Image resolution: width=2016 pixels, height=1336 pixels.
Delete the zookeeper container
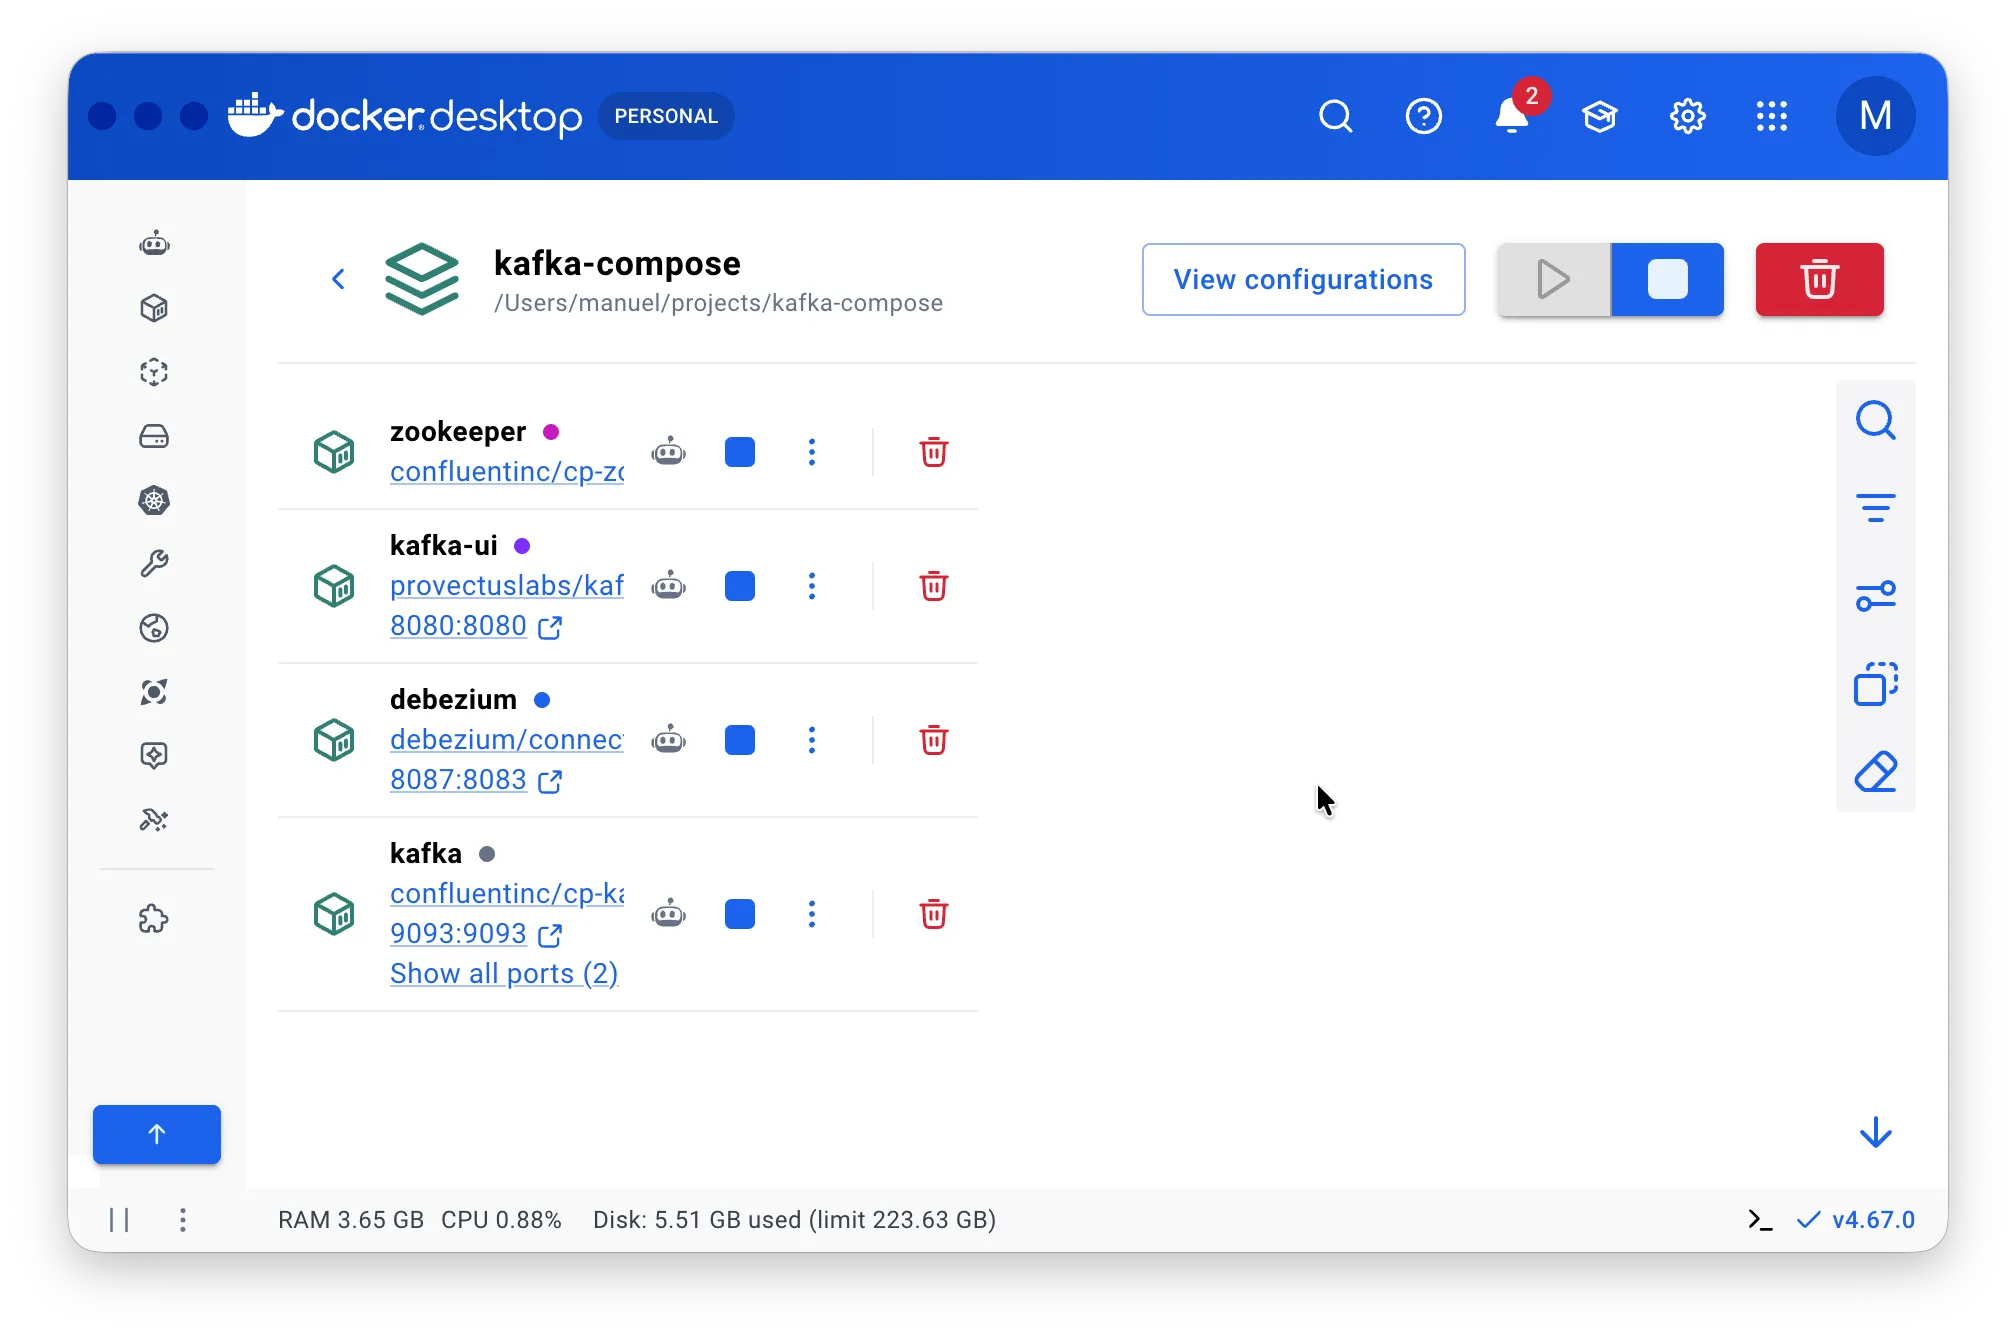tap(934, 452)
